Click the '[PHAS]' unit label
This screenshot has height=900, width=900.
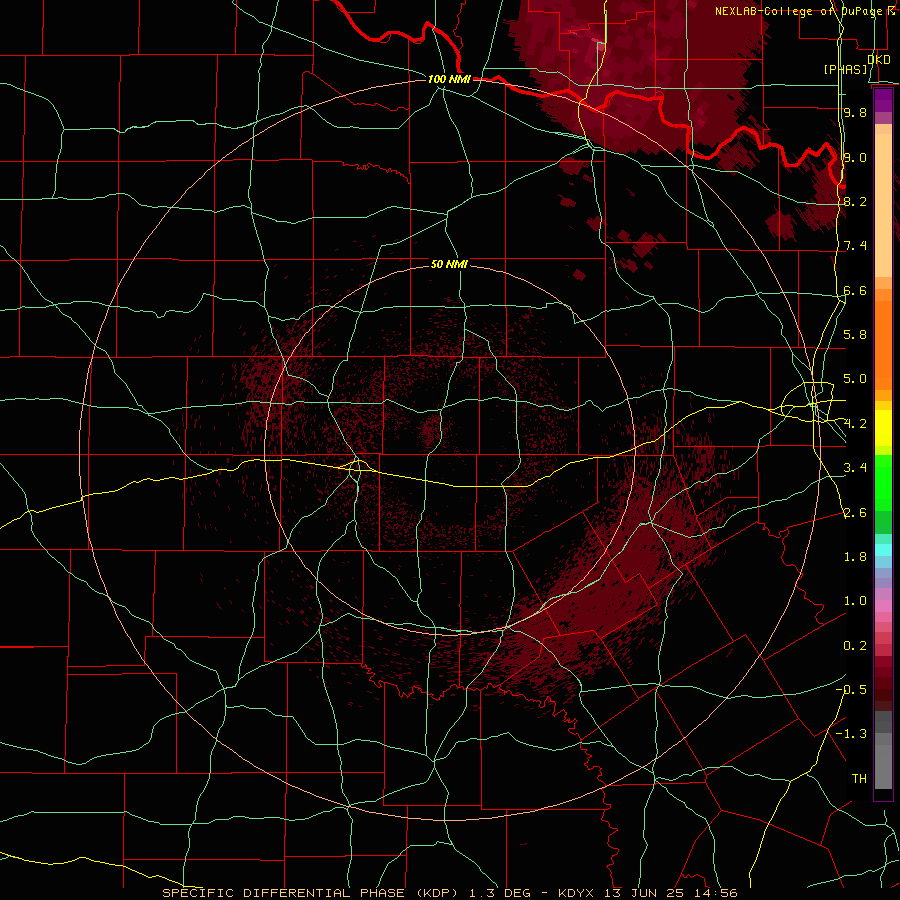click(845, 69)
